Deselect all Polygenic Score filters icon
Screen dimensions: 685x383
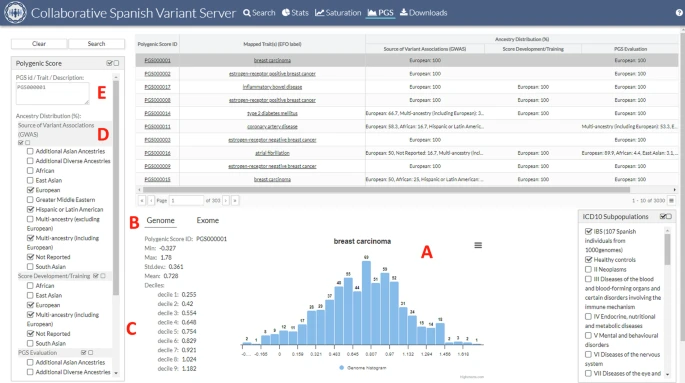point(116,63)
